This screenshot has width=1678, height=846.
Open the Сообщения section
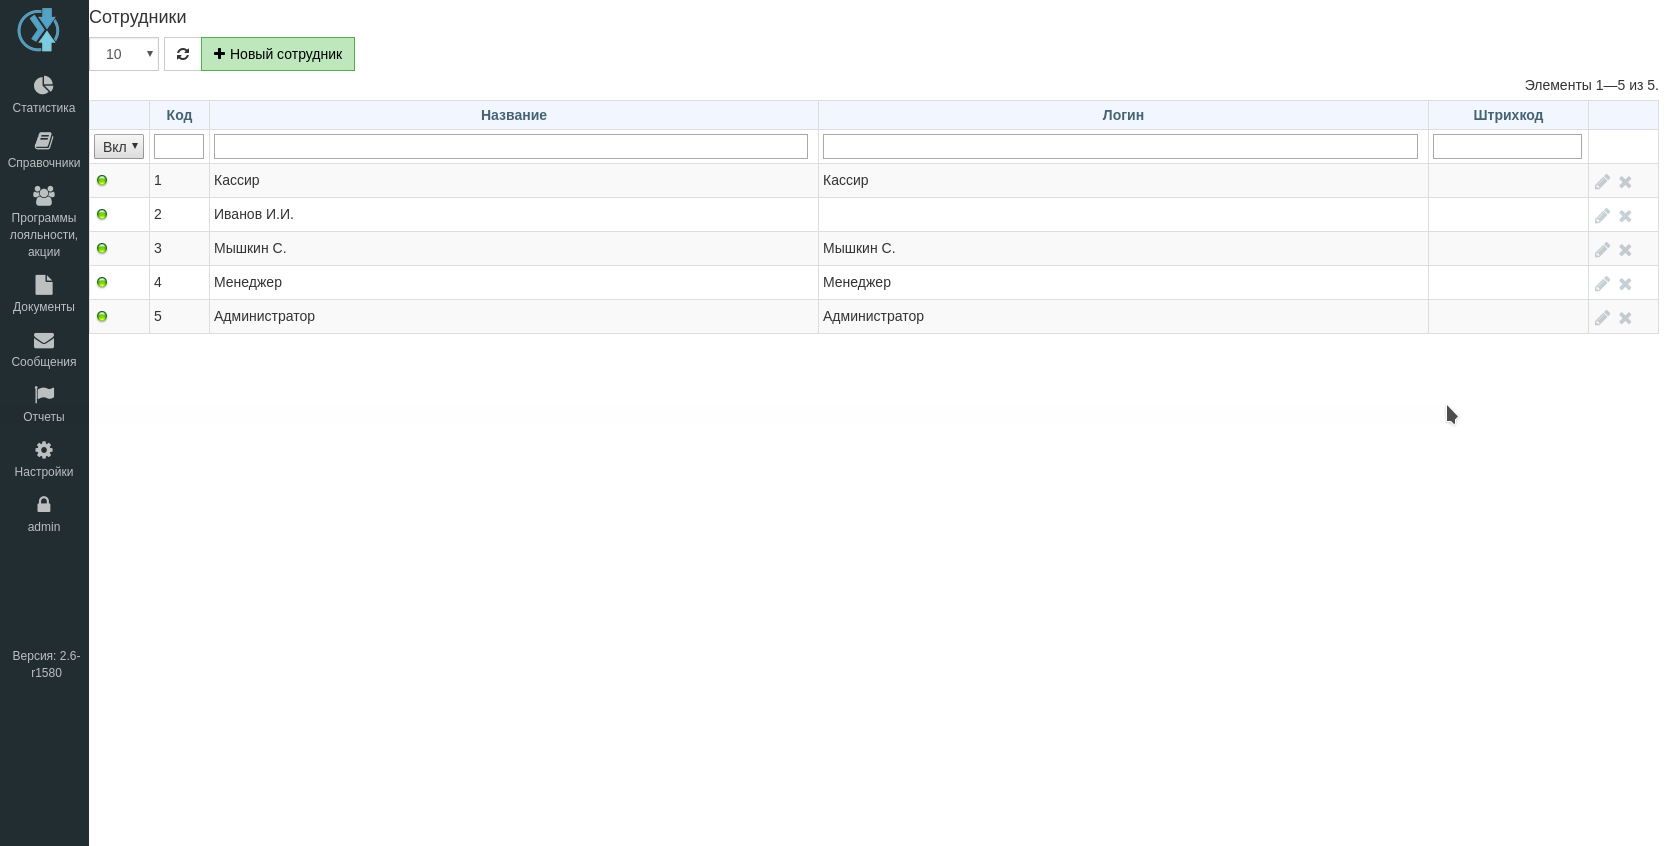coord(44,349)
